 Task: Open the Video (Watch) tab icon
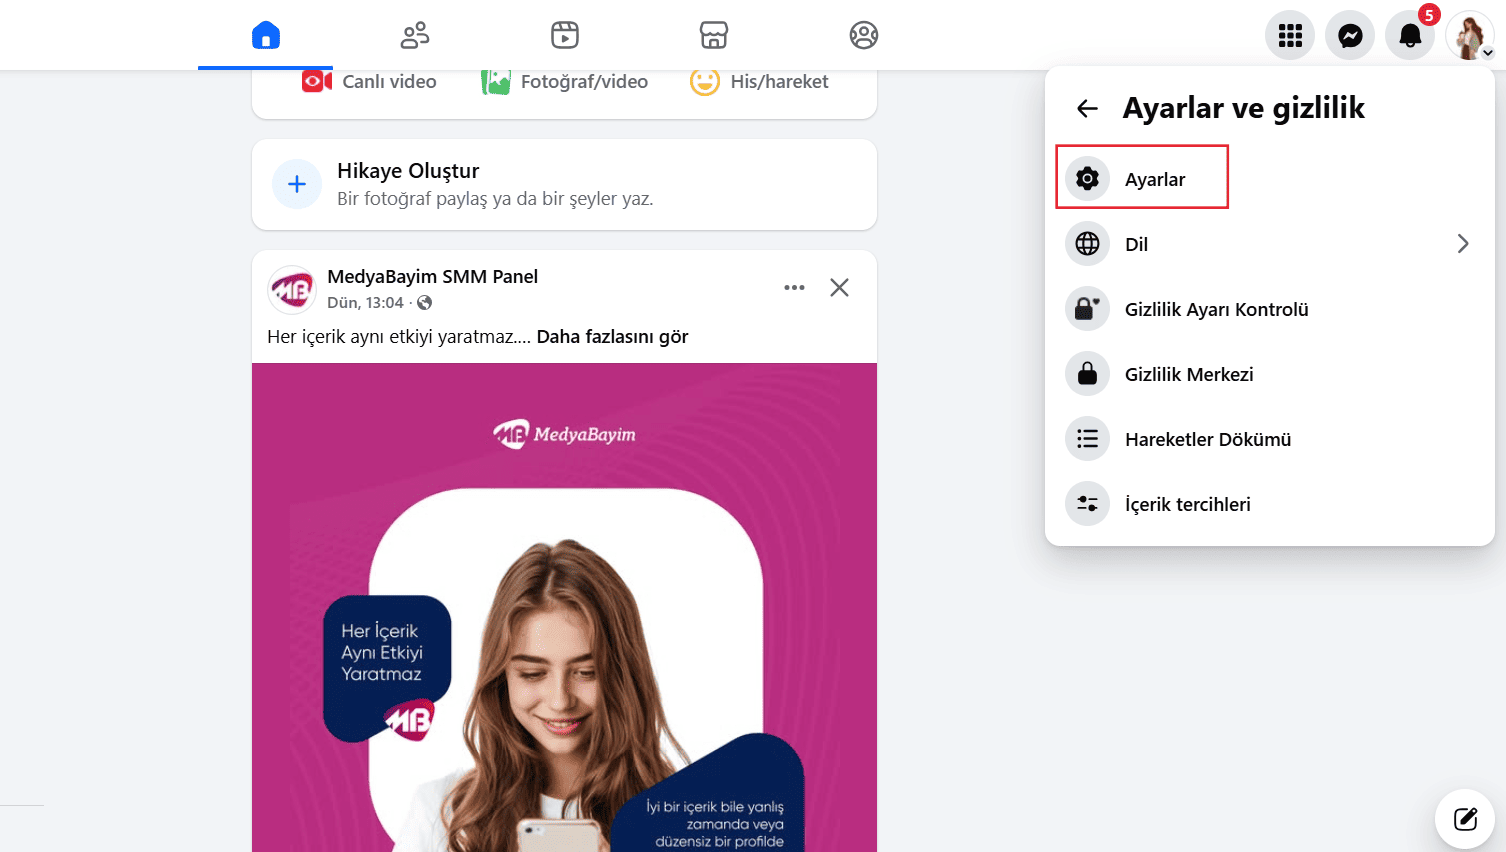click(x=564, y=34)
